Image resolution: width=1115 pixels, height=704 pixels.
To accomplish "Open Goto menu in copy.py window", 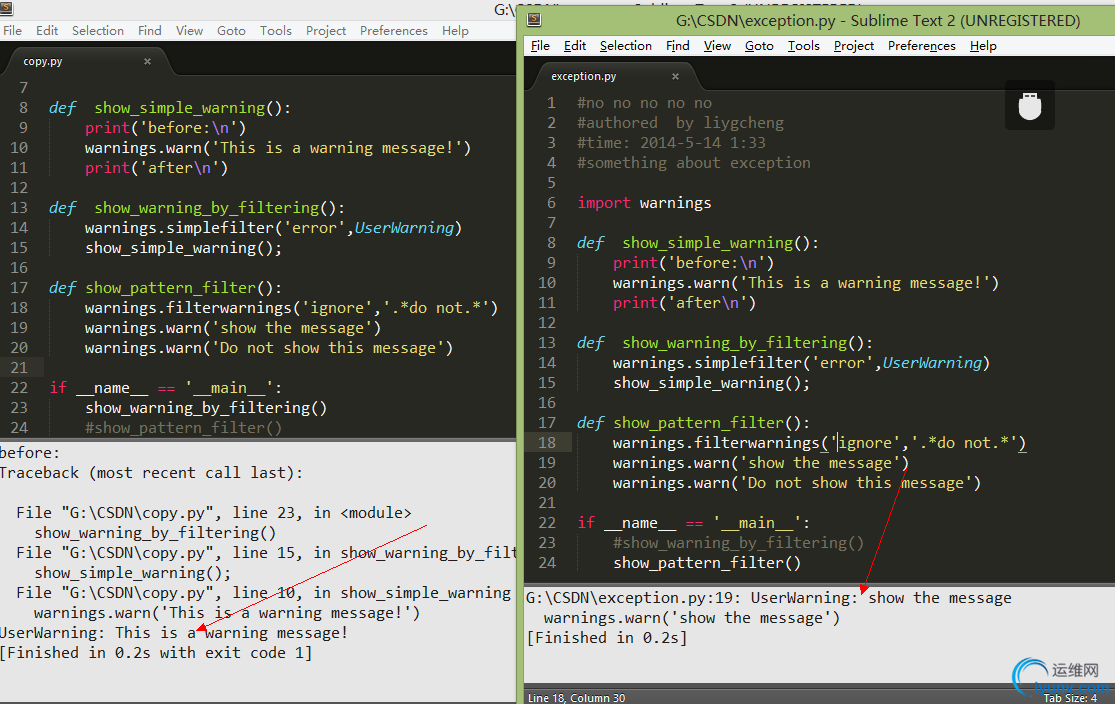I will pyautogui.click(x=231, y=31).
